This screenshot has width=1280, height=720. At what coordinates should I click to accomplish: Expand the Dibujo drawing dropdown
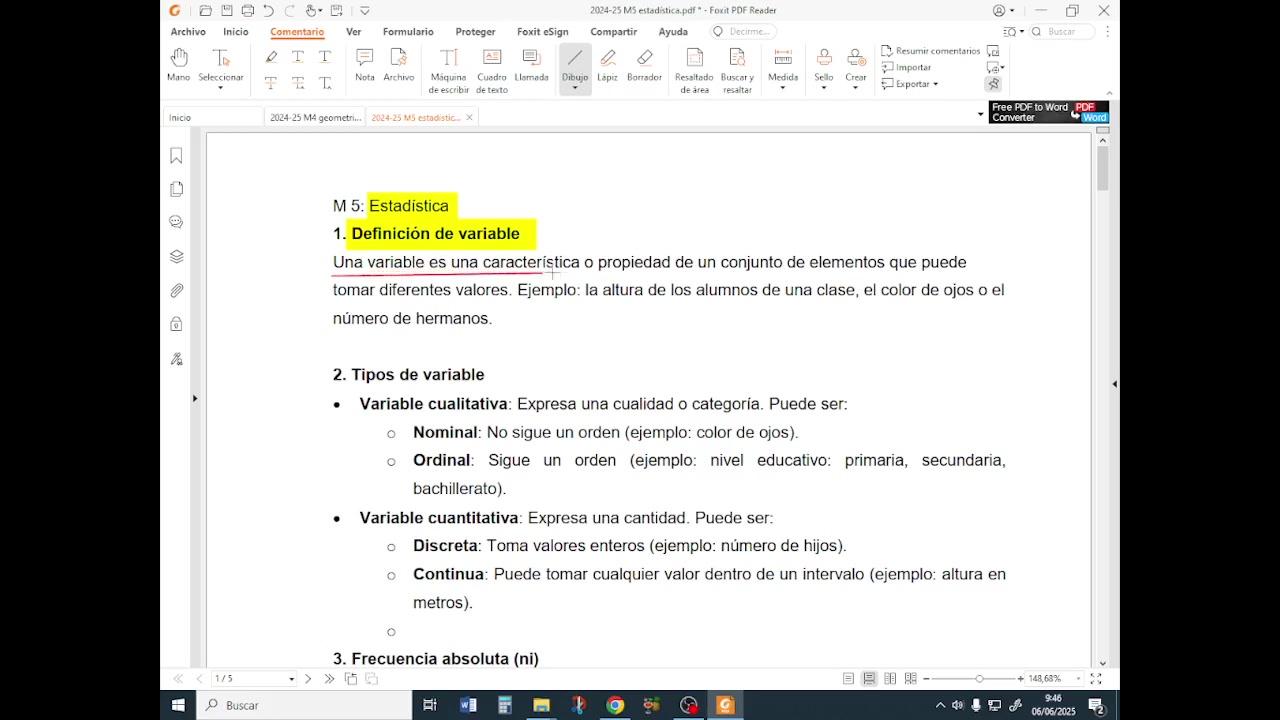[575, 88]
